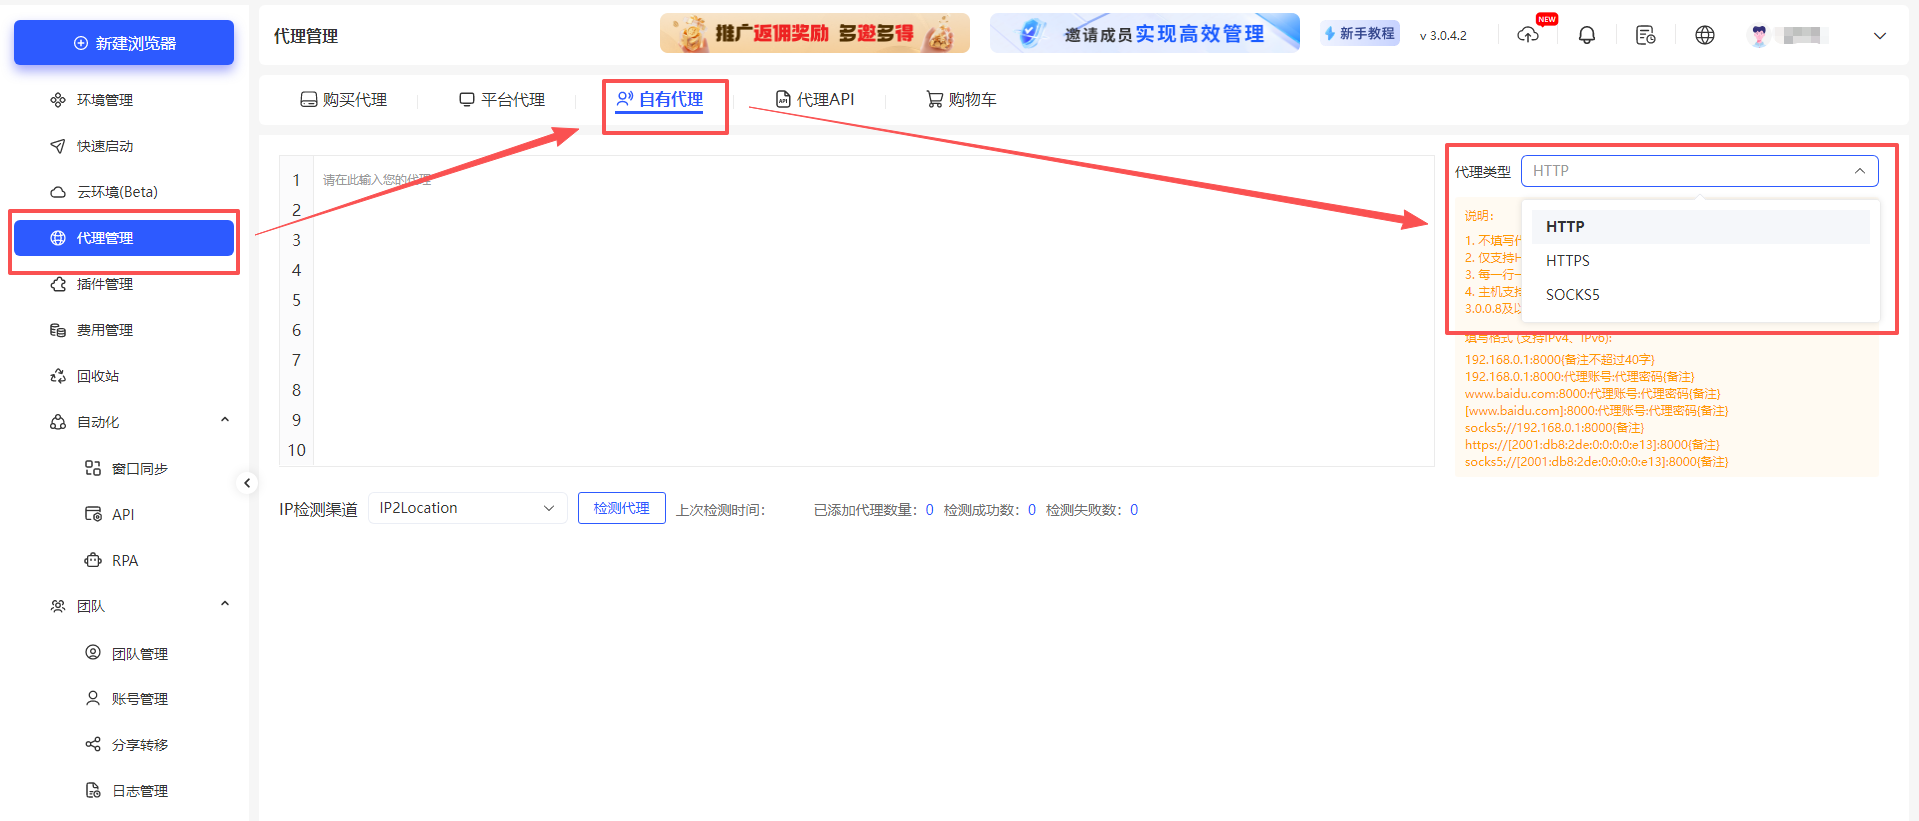Switch to the 代理API tab
The height and width of the screenshot is (821, 1919).
tap(815, 100)
